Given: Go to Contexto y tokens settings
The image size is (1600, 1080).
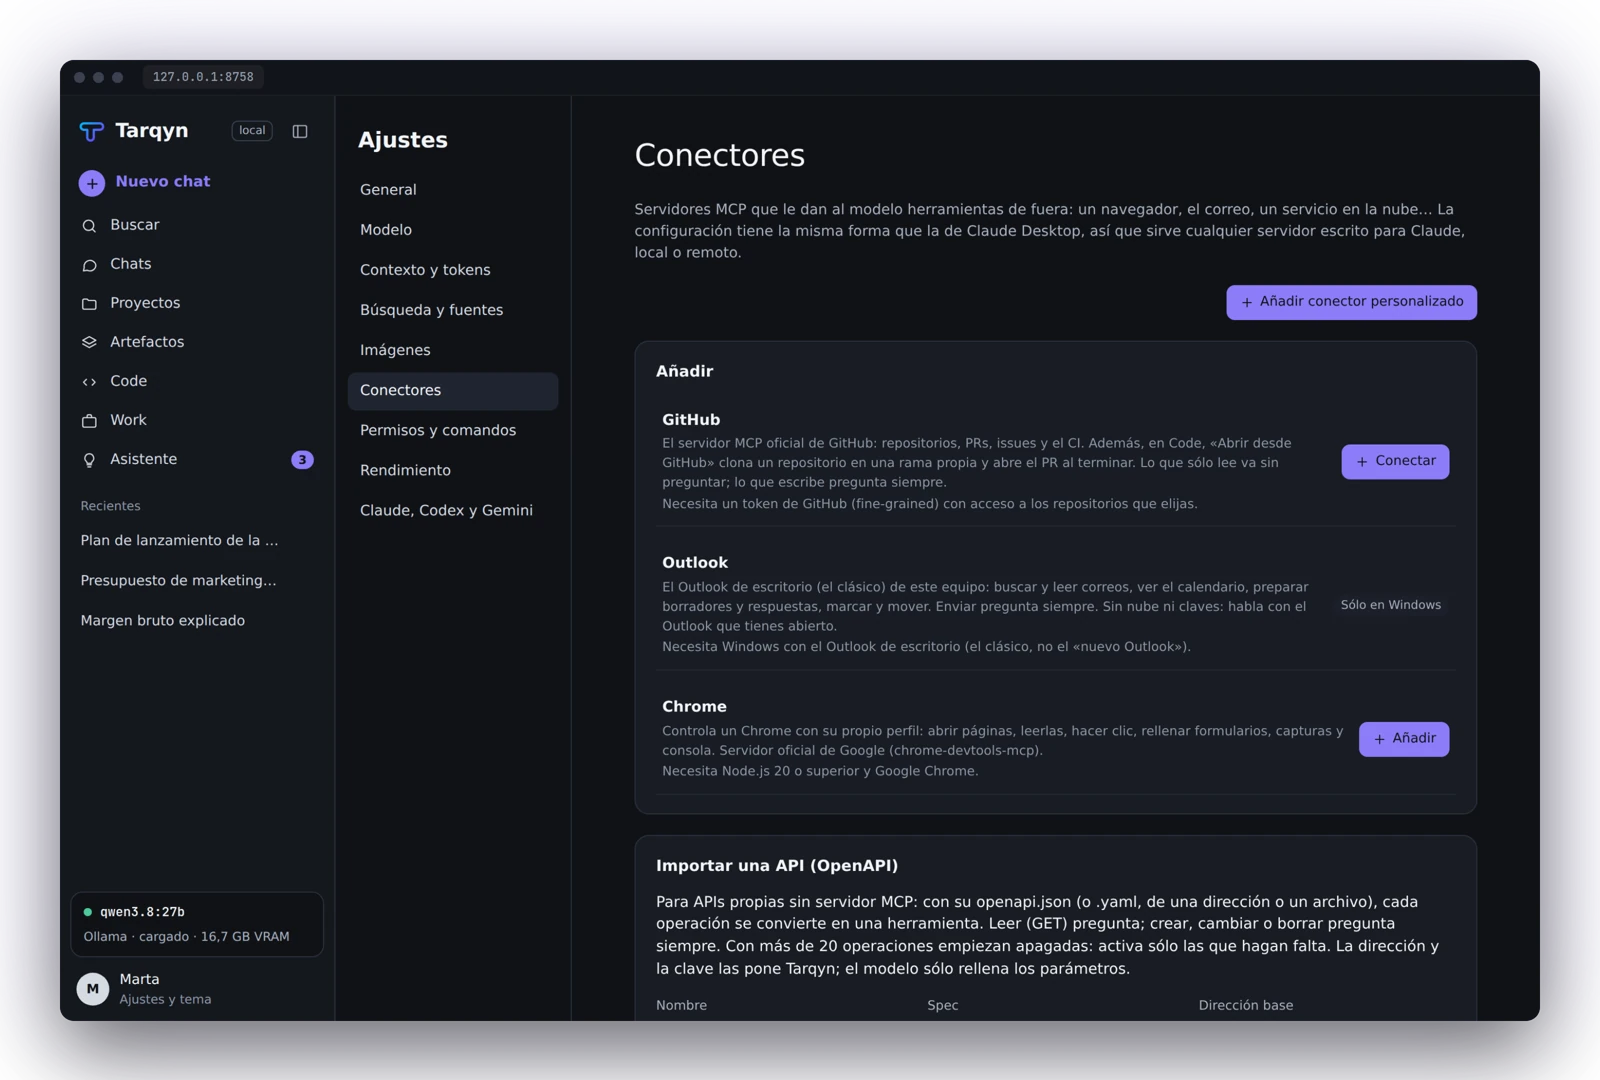Looking at the screenshot, I should (x=453, y=270).
